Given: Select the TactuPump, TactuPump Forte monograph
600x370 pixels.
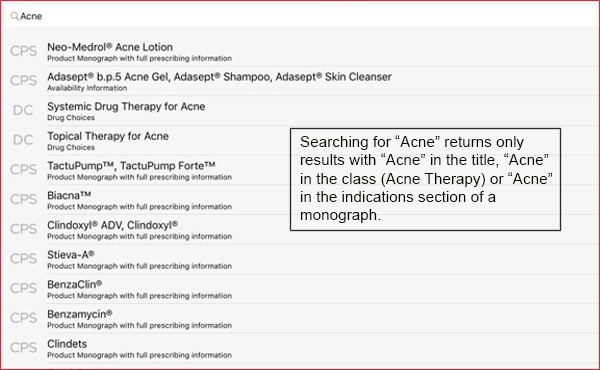Looking at the screenshot, I should click(x=148, y=170).
